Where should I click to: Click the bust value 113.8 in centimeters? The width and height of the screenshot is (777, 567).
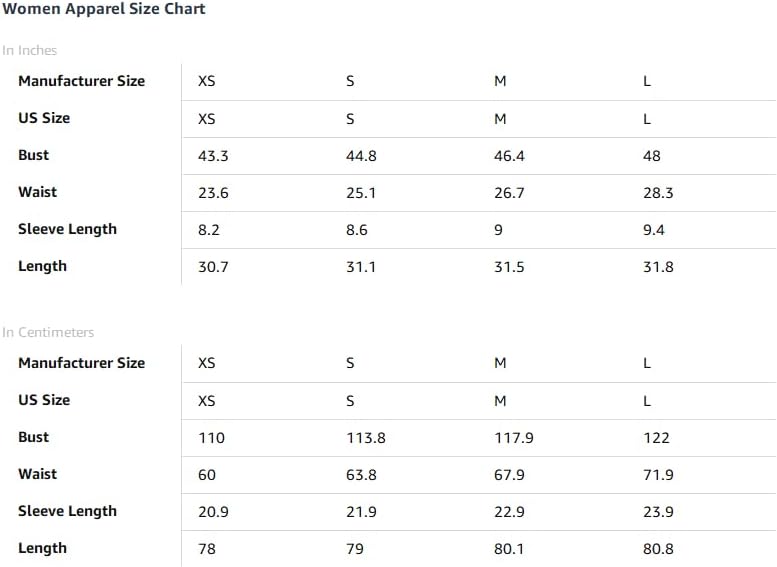tap(366, 438)
